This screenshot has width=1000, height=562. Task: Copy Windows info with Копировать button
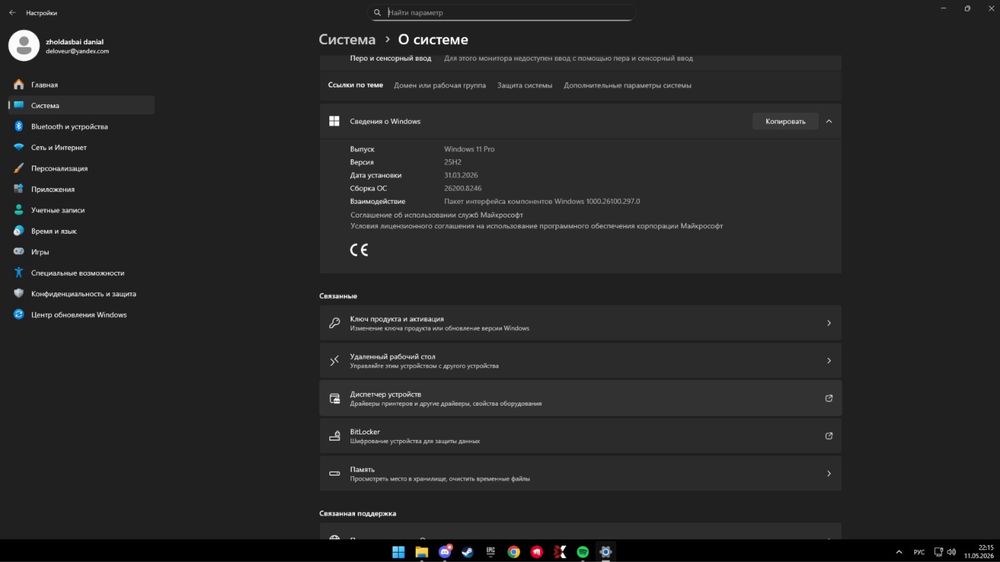click(x=785, y=121)
